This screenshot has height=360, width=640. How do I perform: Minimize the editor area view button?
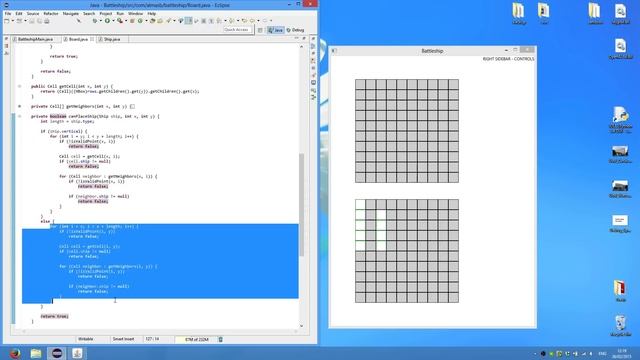click(x=297, y=38)
